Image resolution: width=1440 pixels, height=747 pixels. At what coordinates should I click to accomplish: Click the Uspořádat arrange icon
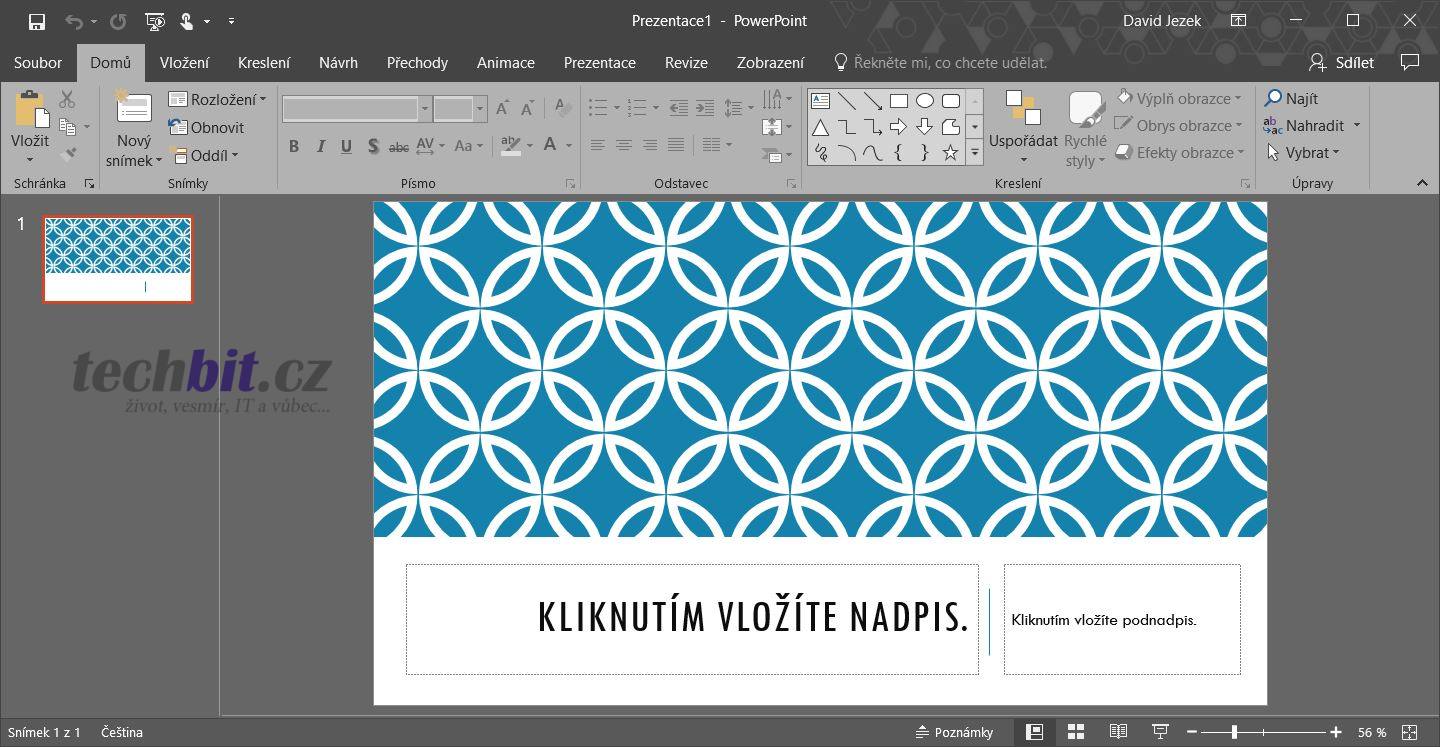click(x=1022, y=108)
